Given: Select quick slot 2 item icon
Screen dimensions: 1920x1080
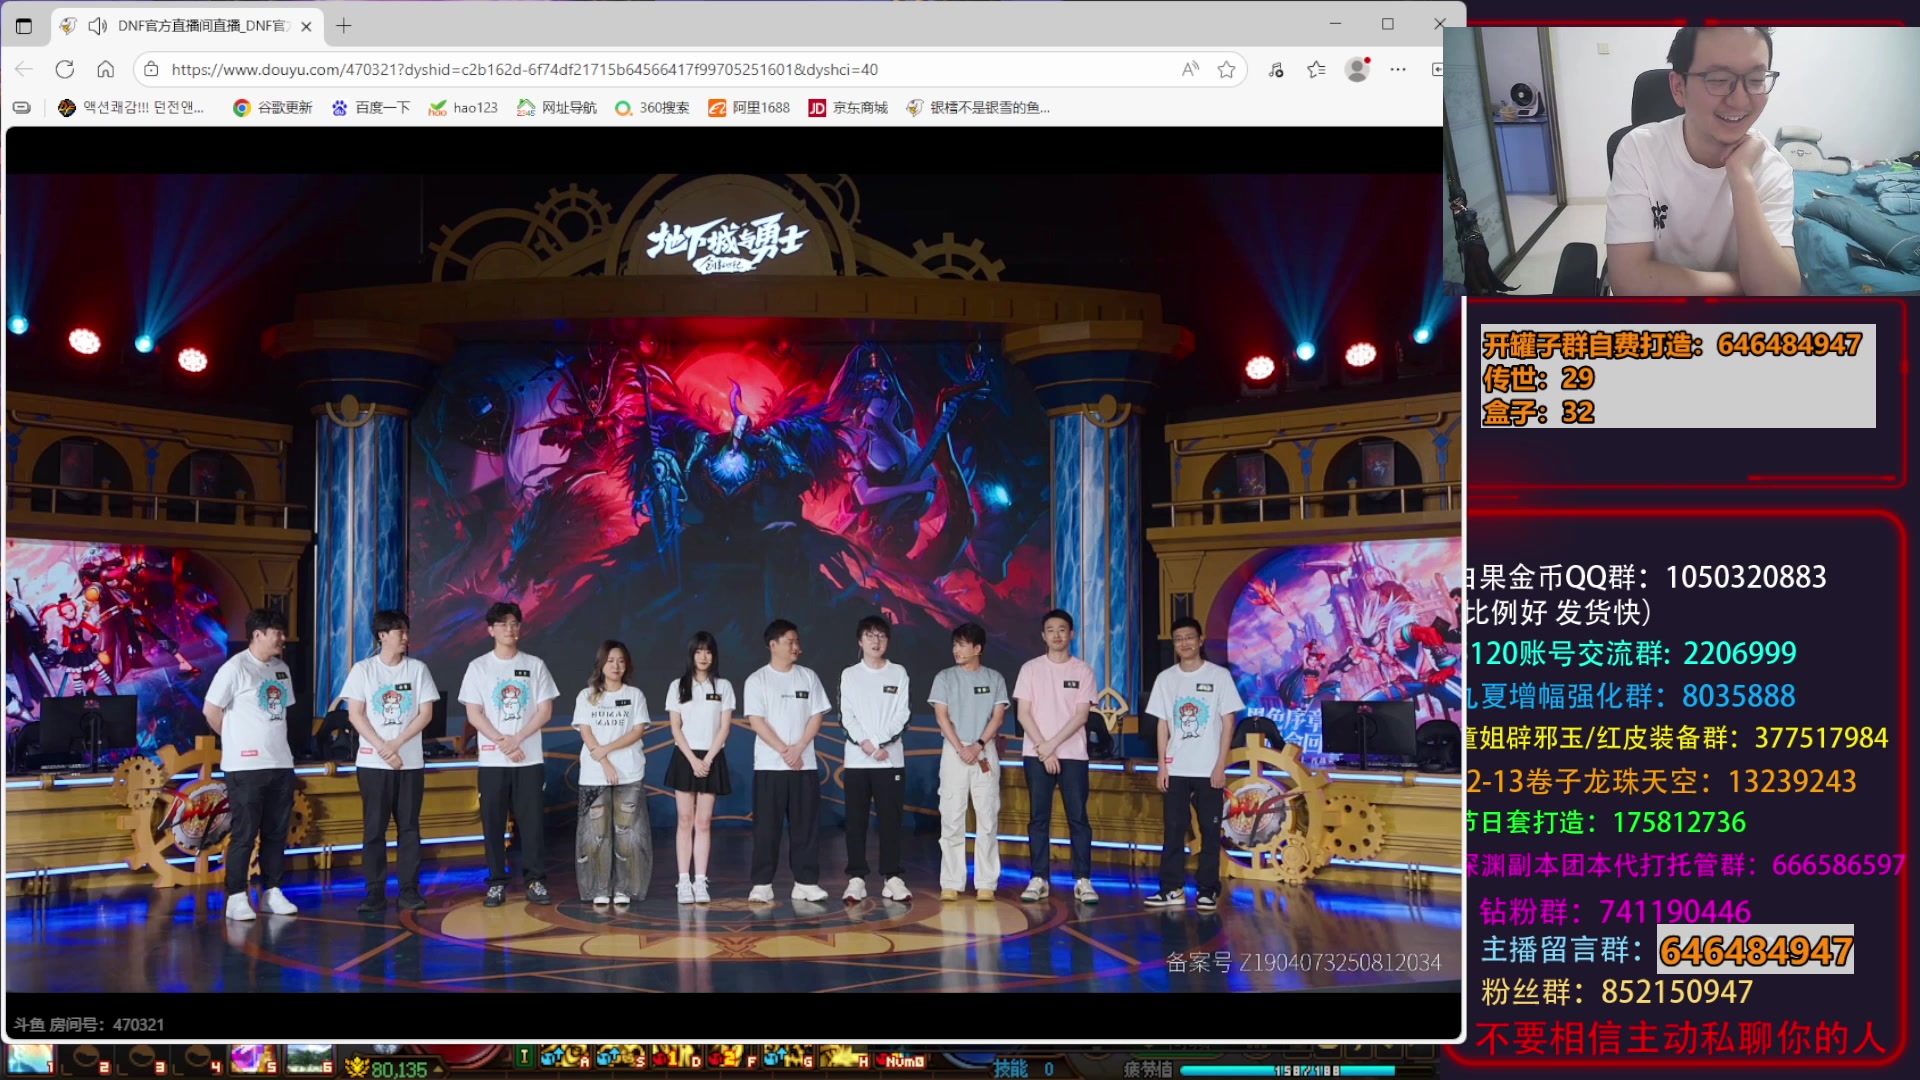Looking at the screenshot, I should point(87,1060).
